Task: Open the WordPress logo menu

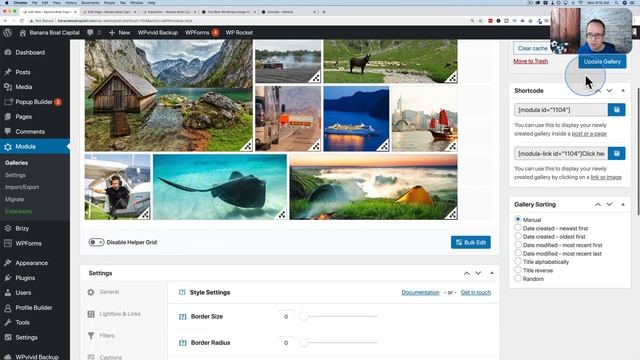Action: coord(7,33)
